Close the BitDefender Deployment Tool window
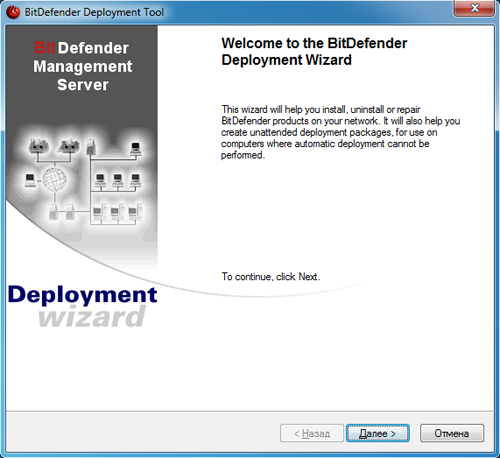 474,8
